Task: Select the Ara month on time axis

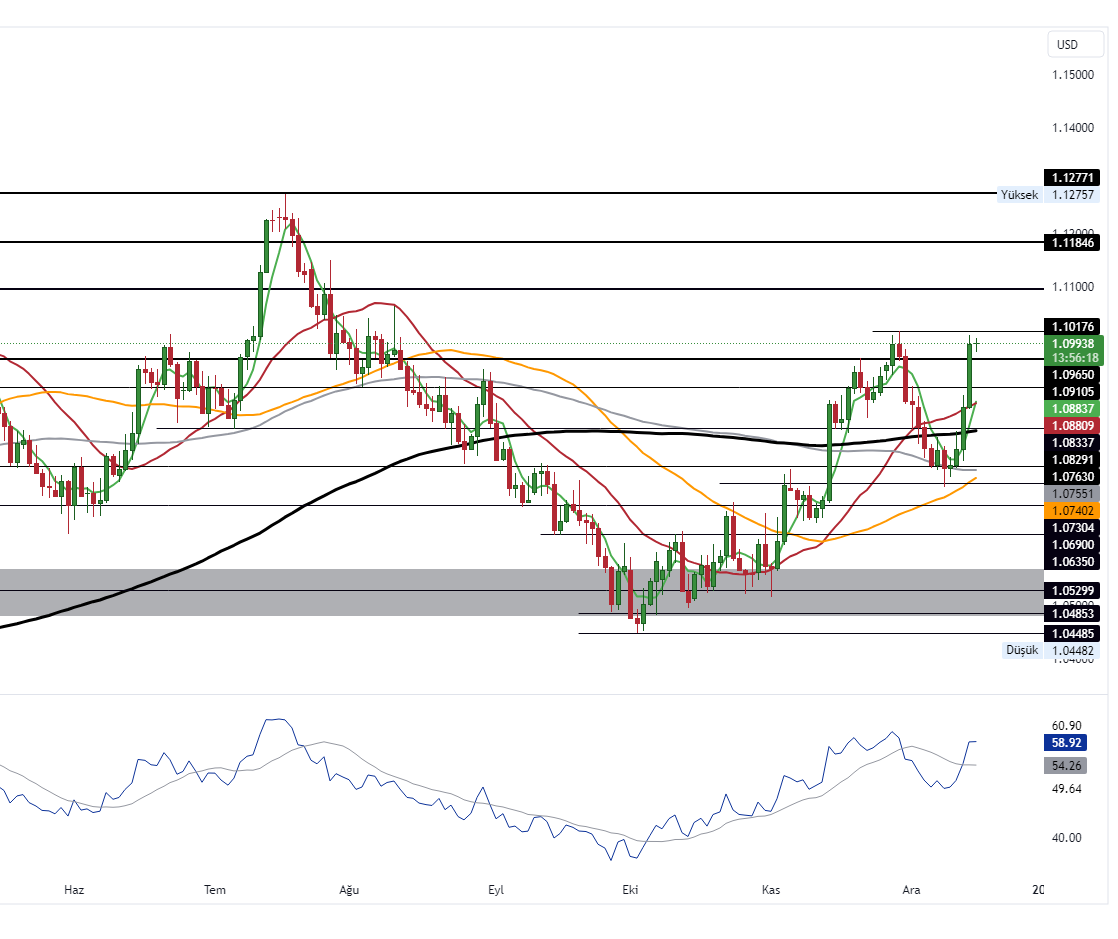Action: click(x=911, y=889)
